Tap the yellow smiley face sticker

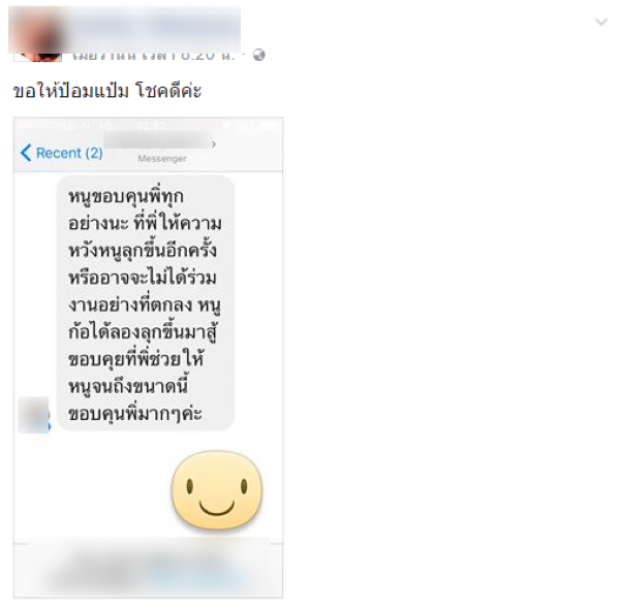(x=217, y=489)
